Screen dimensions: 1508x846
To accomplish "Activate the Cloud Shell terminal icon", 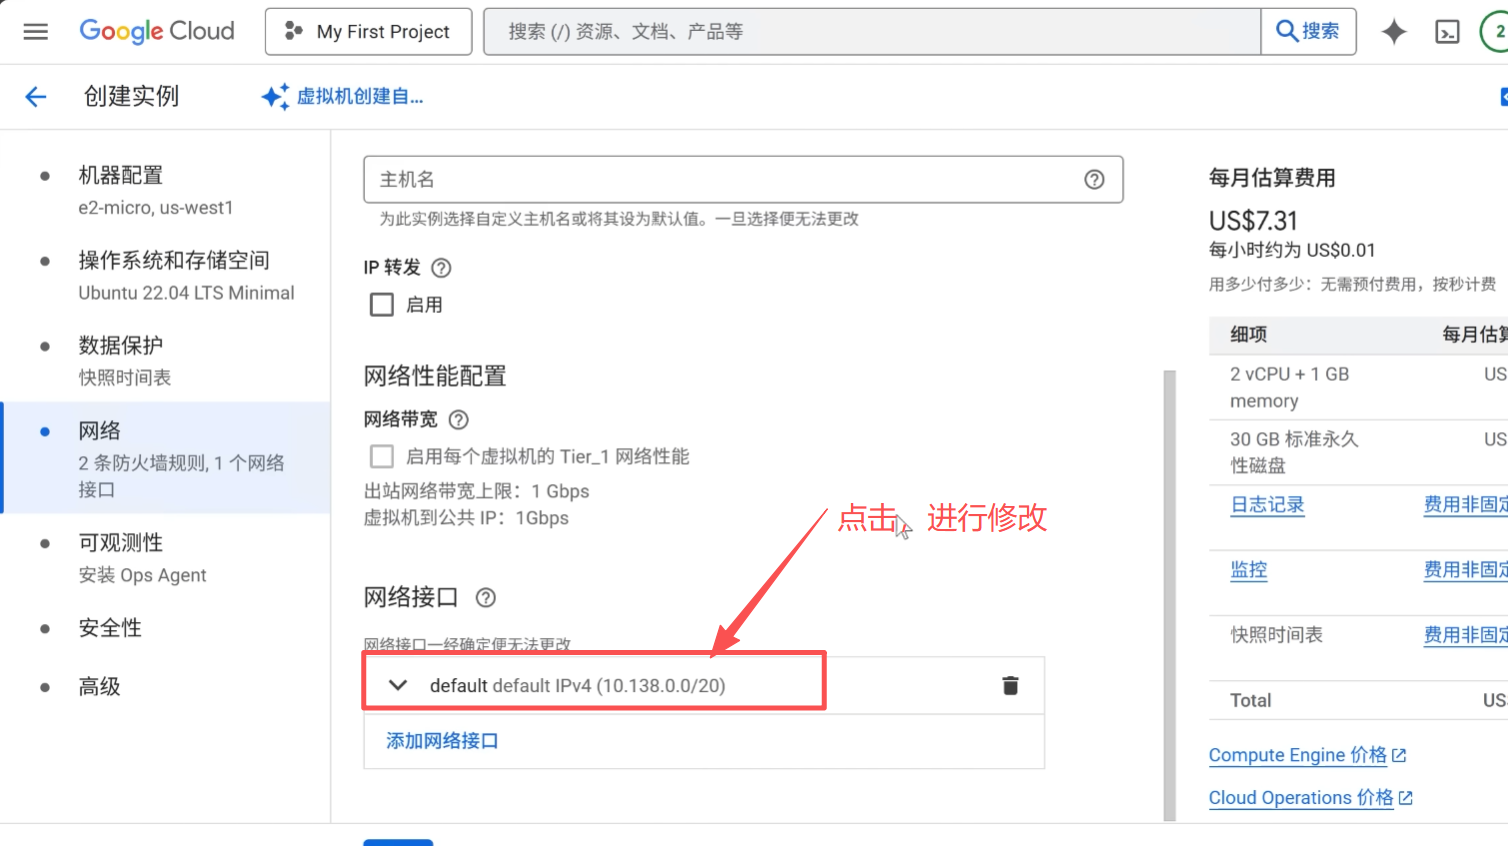I will click(x=1447, y=31).
